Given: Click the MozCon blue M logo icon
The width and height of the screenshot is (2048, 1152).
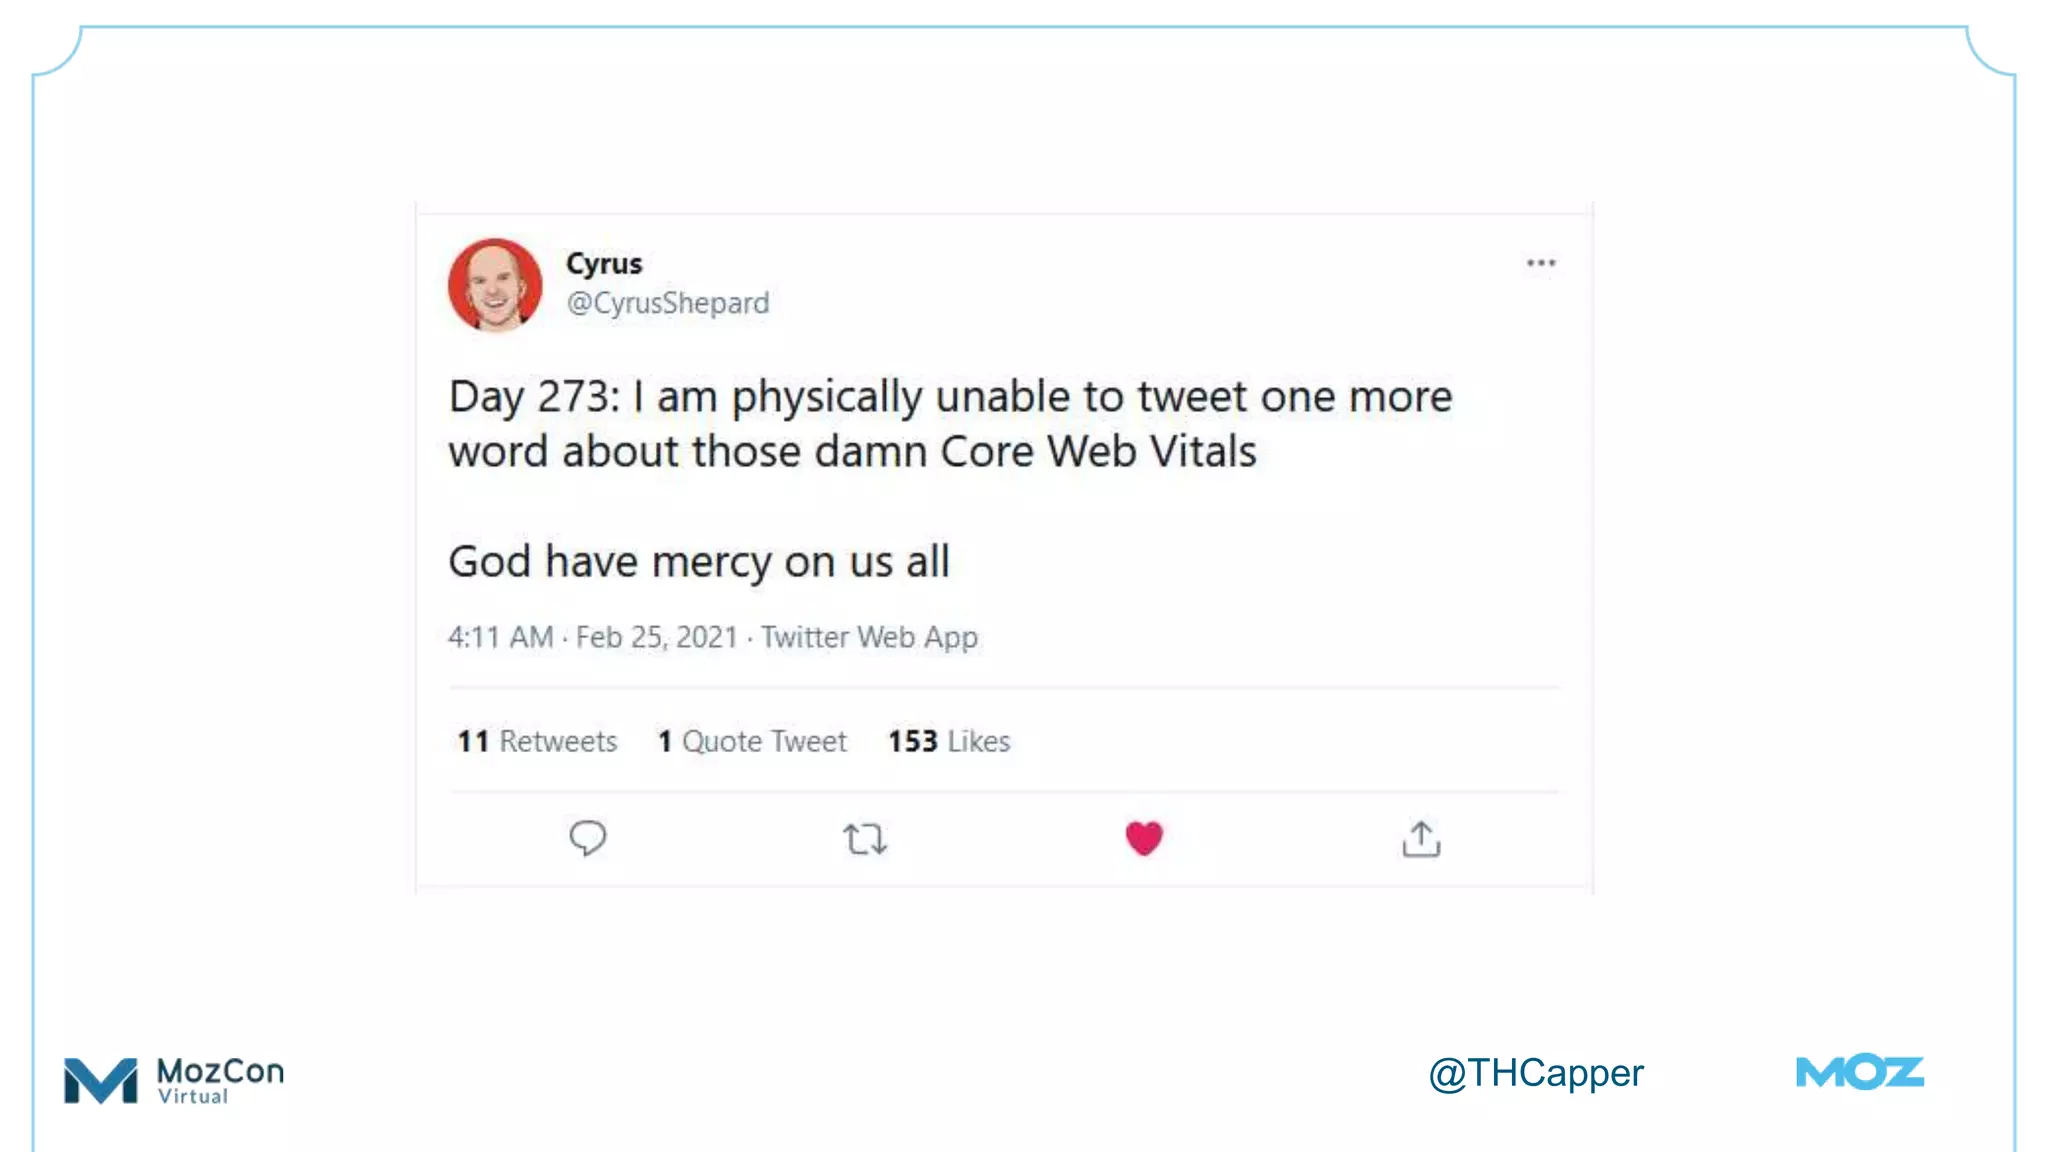Looking at the screenshot, I should [100, 1080].
